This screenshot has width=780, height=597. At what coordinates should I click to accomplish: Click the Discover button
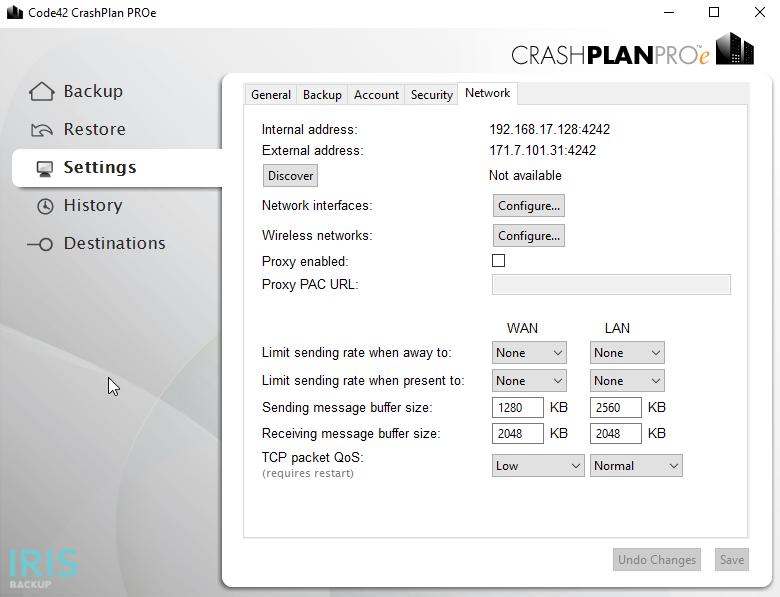coord(291,176)
